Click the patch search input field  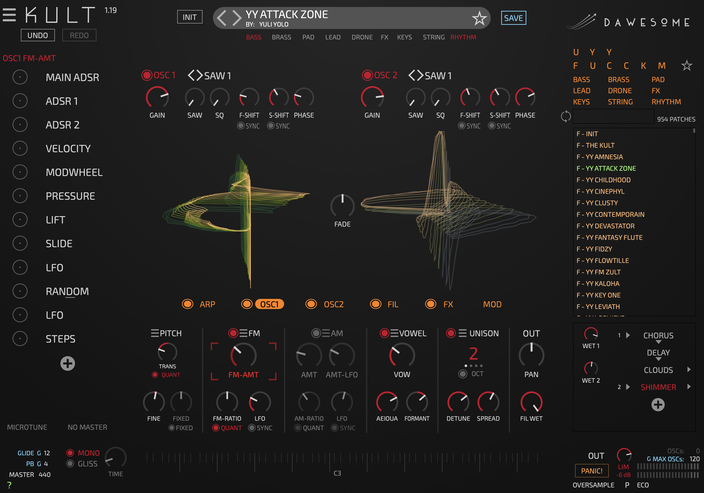[x=613, y=117]
